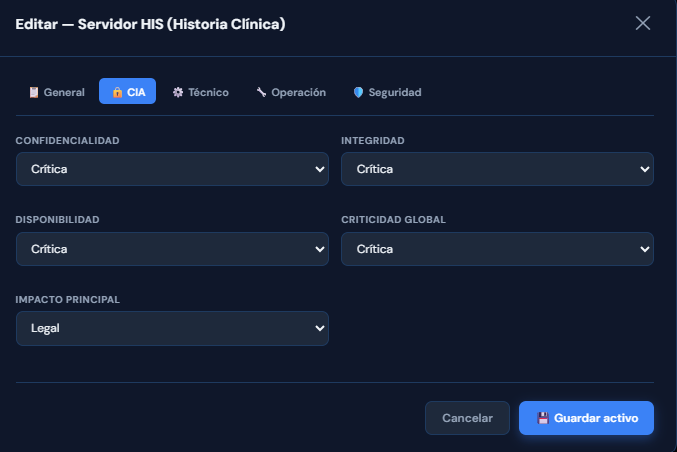The image size is (677, 452).
Task: Click the Disponibilidad field label
Action: 57,220
